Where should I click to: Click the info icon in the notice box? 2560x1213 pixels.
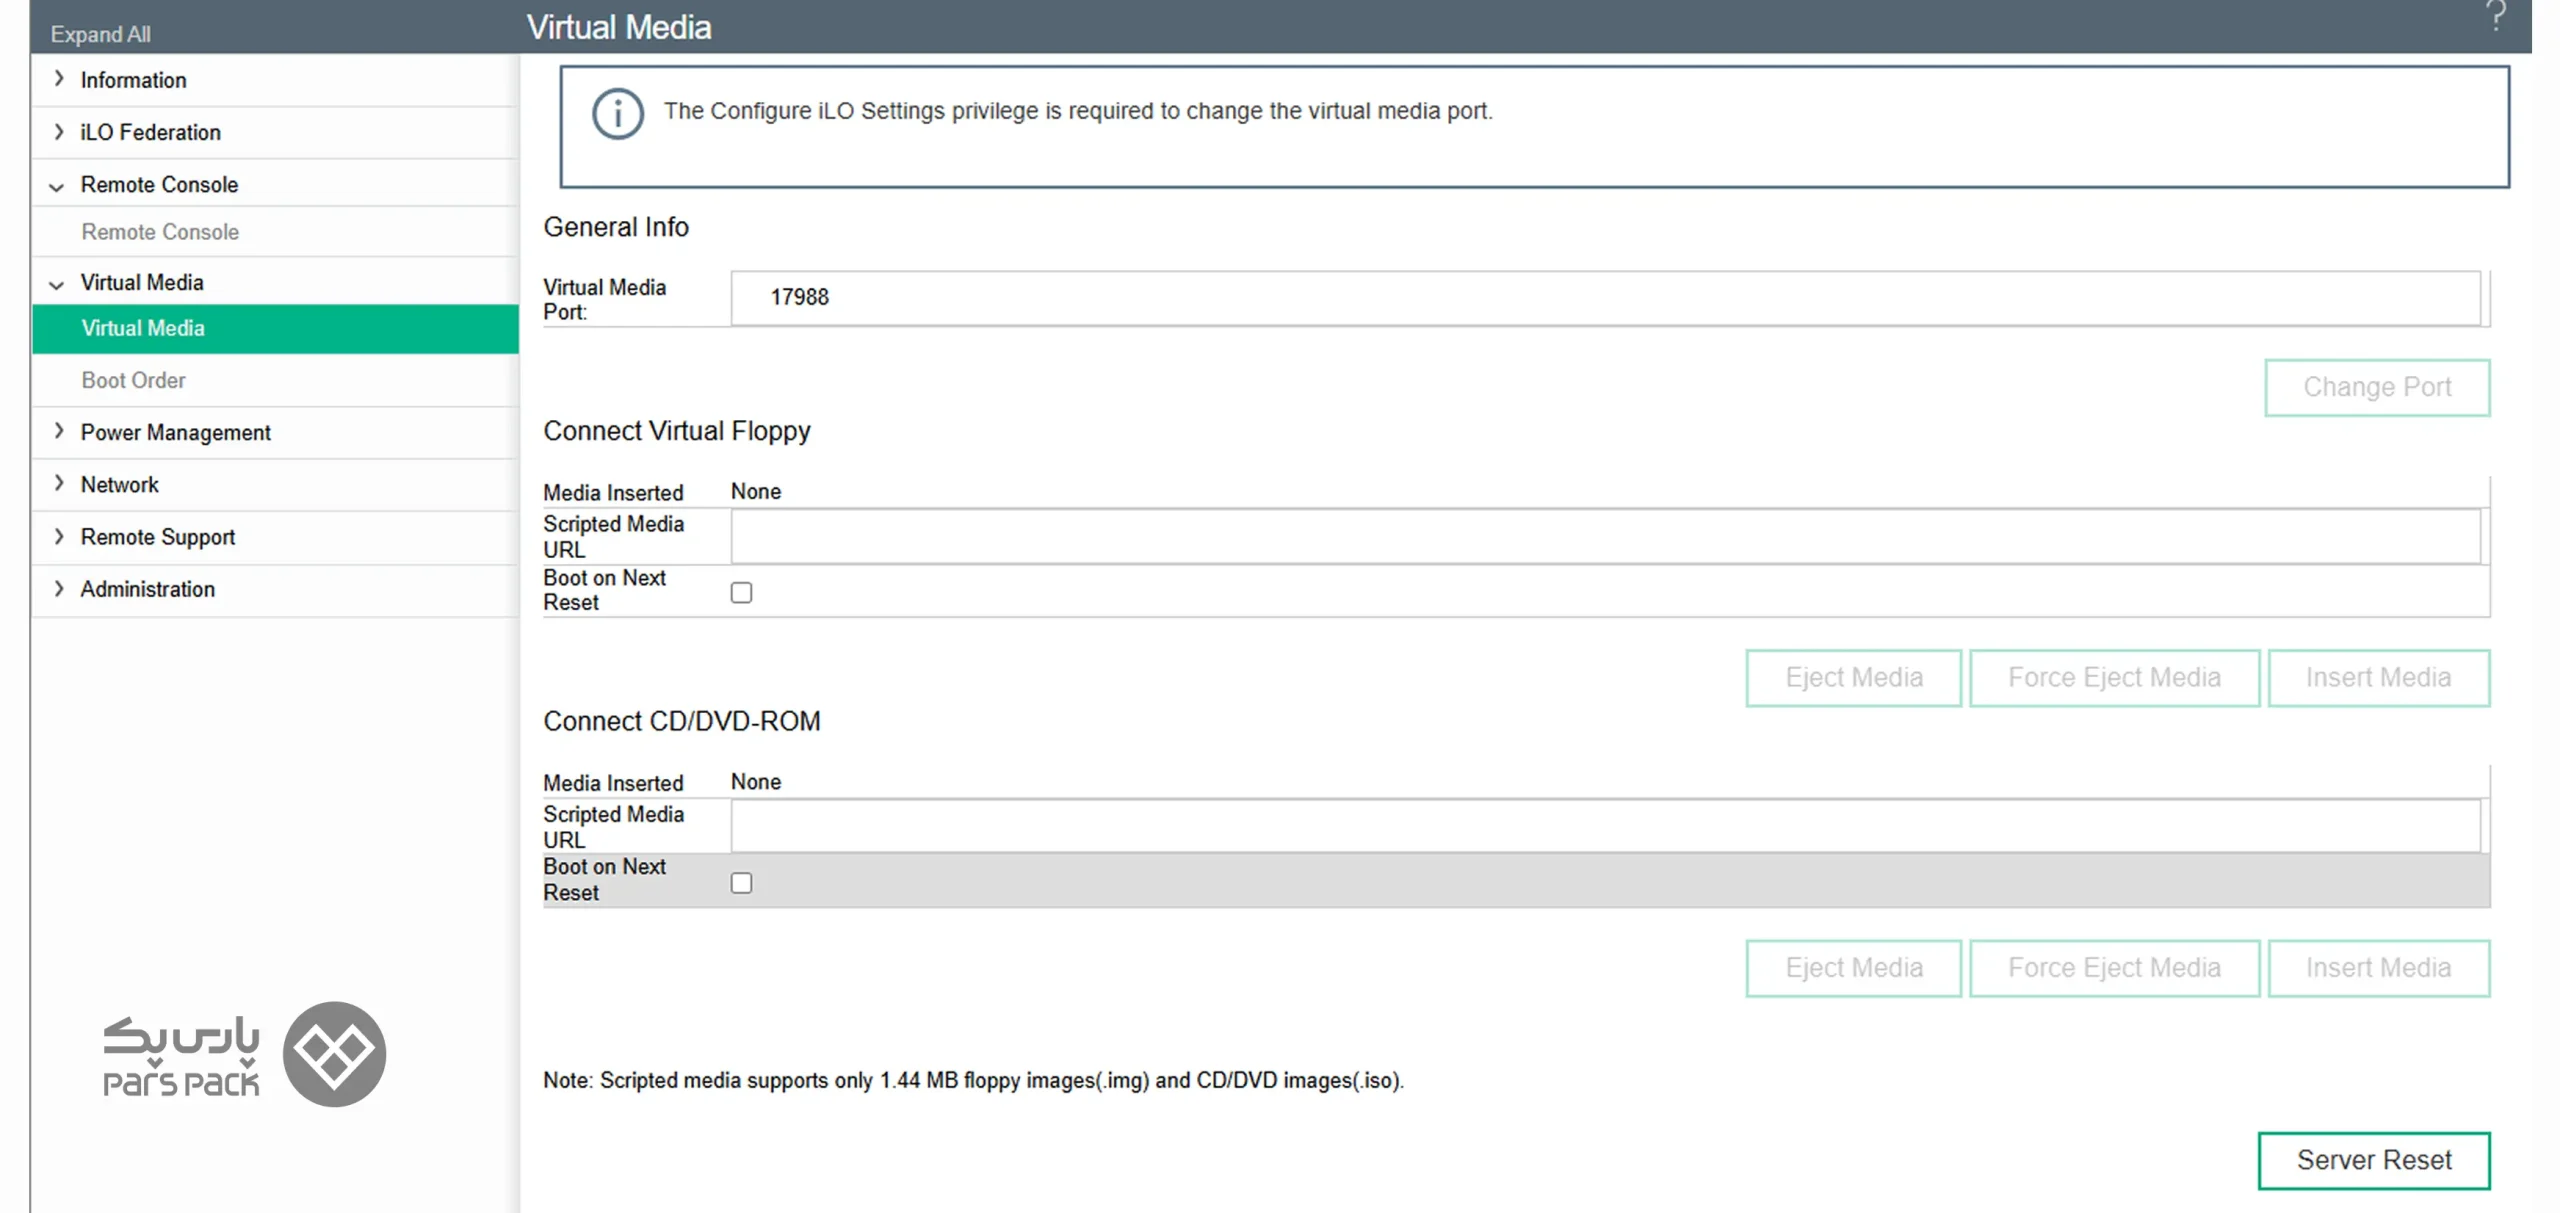(617, 114)
